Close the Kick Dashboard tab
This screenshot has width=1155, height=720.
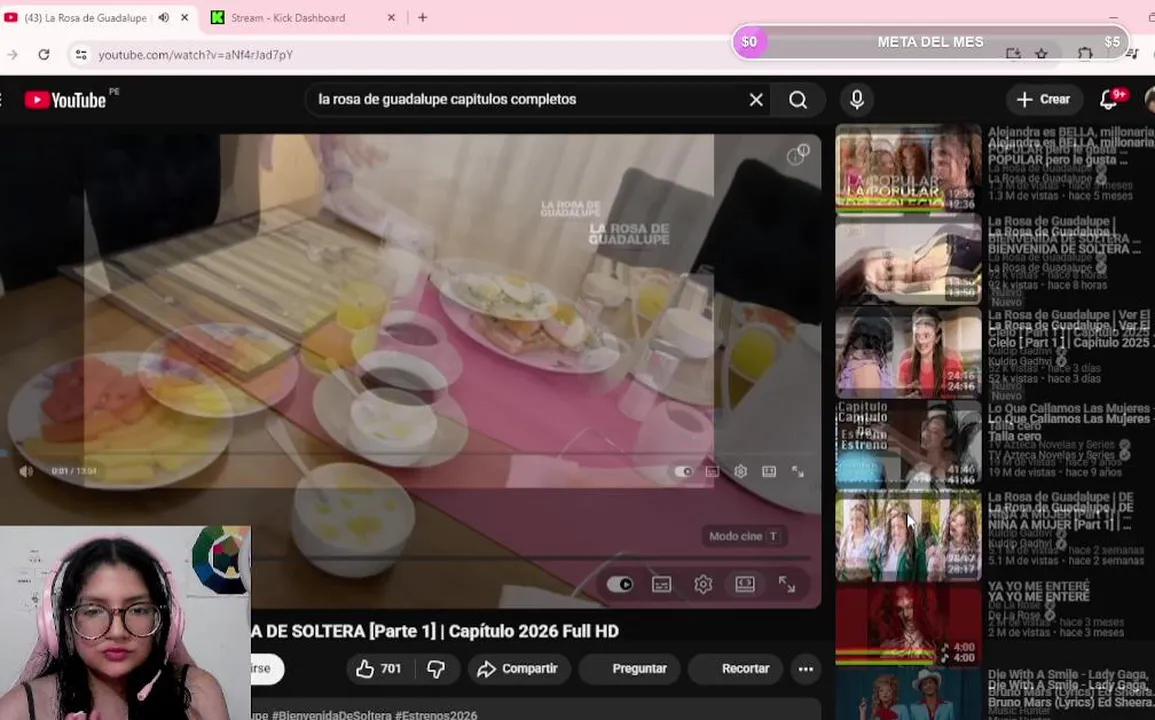pyautogui.click(x=391, y=18)
